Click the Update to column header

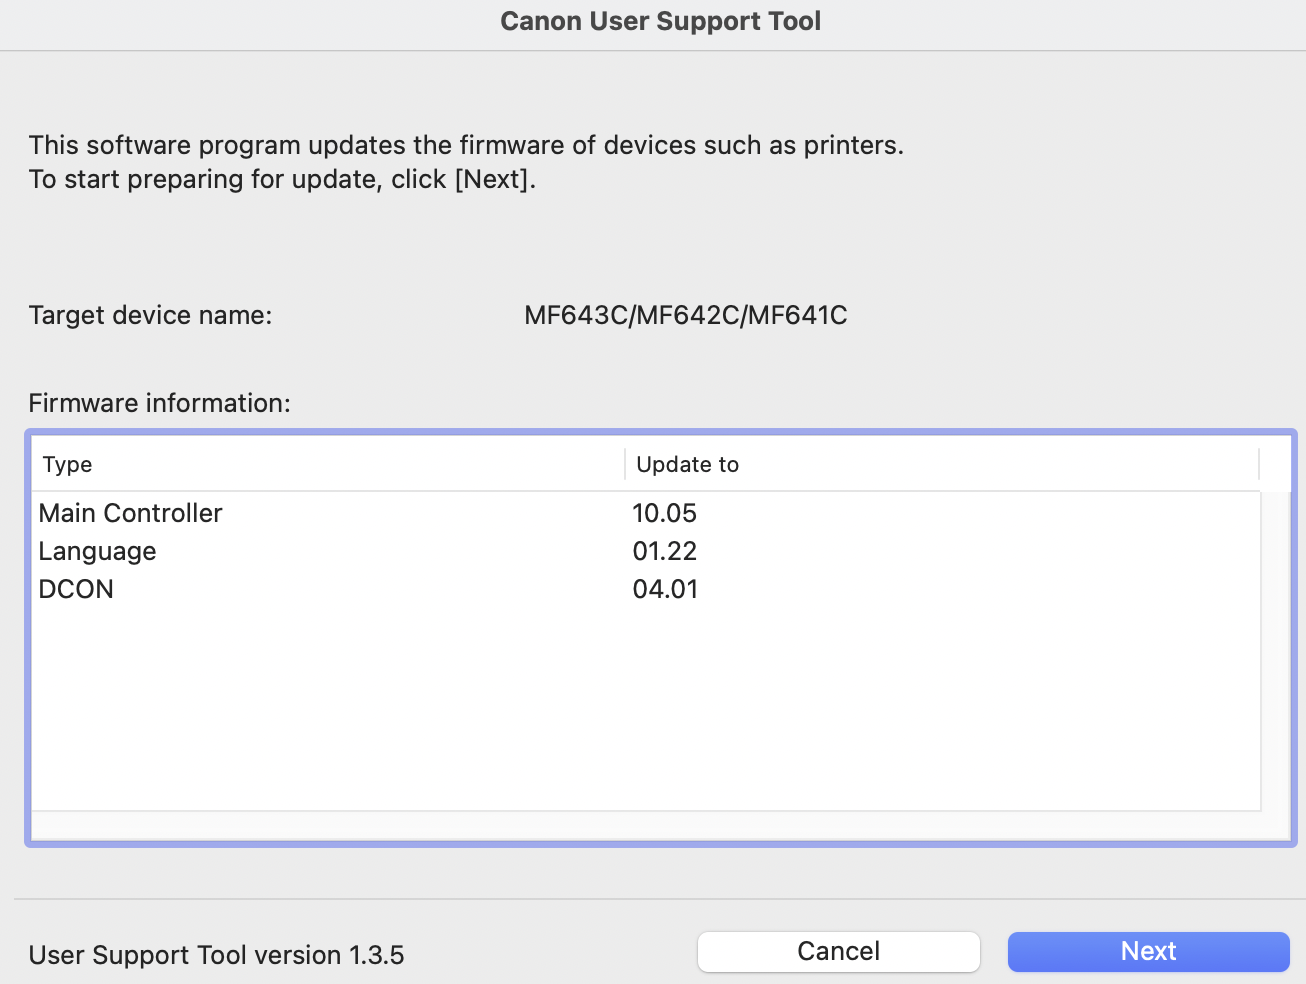click(688, 464)
